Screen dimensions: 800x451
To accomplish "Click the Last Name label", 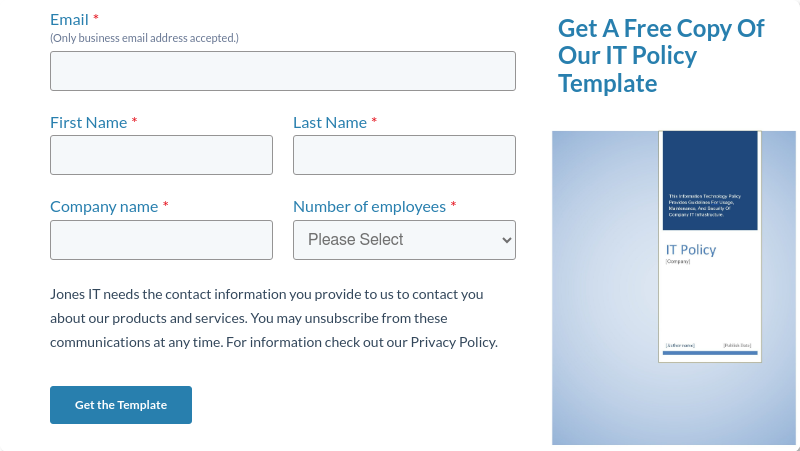I will pyautogui.click(x=330, y=122).
